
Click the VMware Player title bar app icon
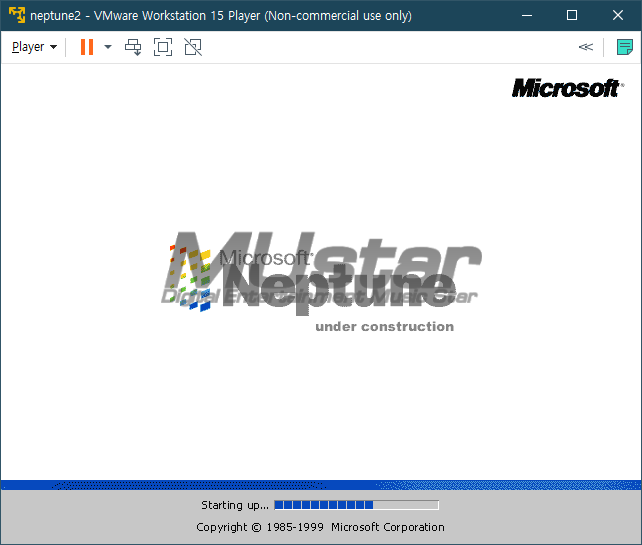tap(17, 15)
